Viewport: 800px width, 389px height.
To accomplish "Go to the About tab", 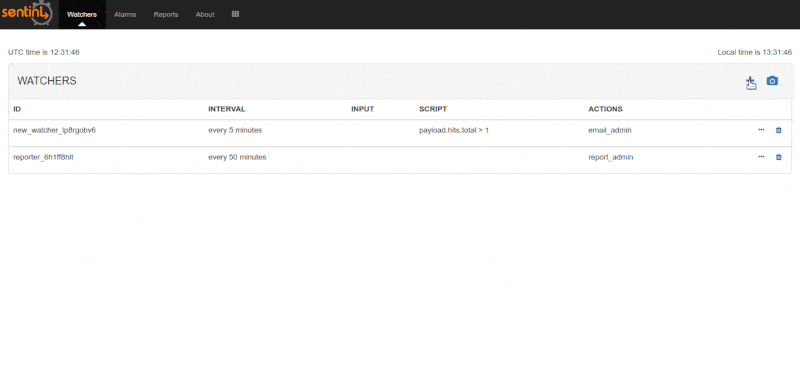I will pos(205,14).
